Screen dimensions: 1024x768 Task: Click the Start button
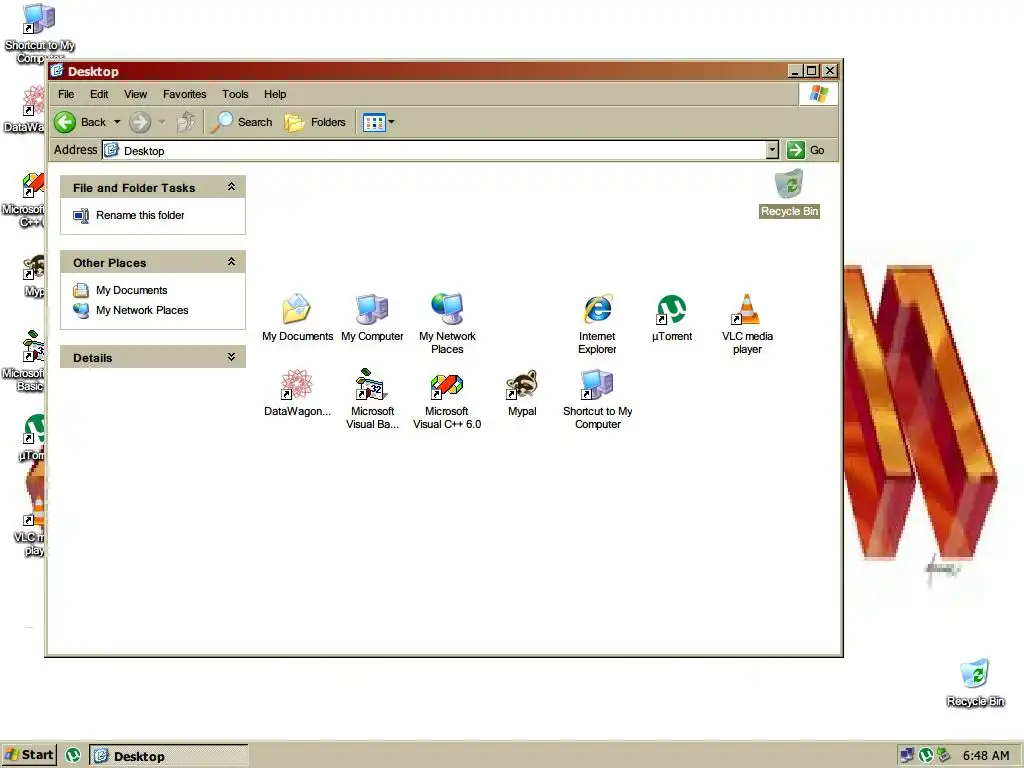click(x=29, y=755)
